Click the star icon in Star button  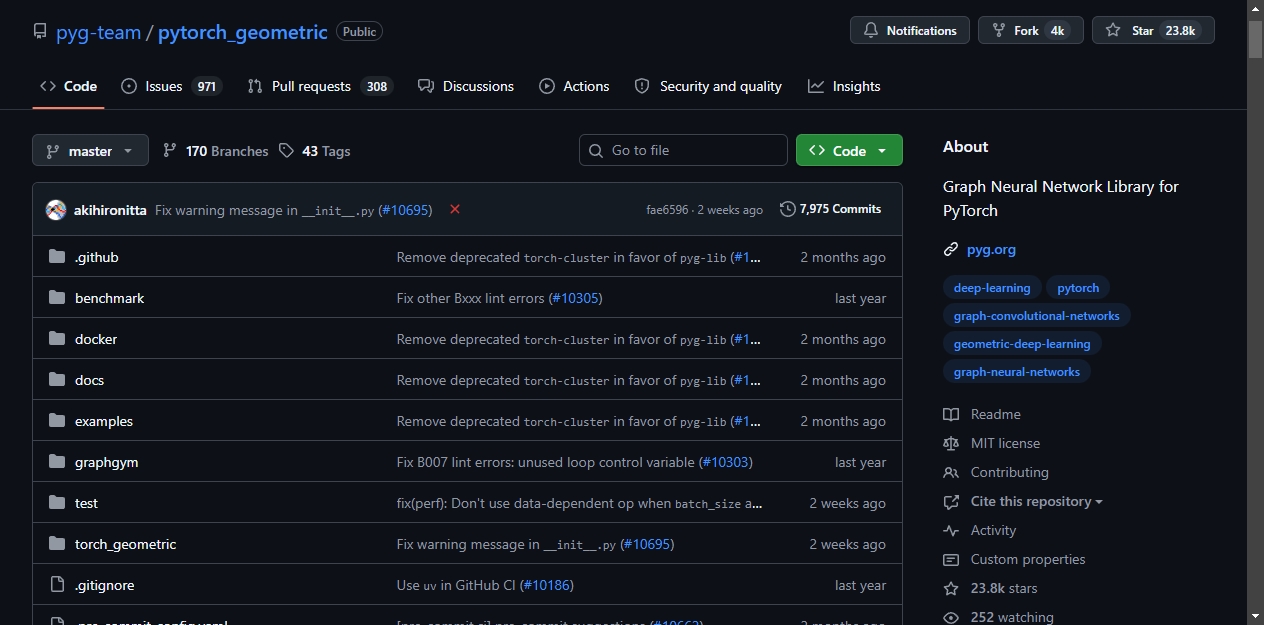1113,31
